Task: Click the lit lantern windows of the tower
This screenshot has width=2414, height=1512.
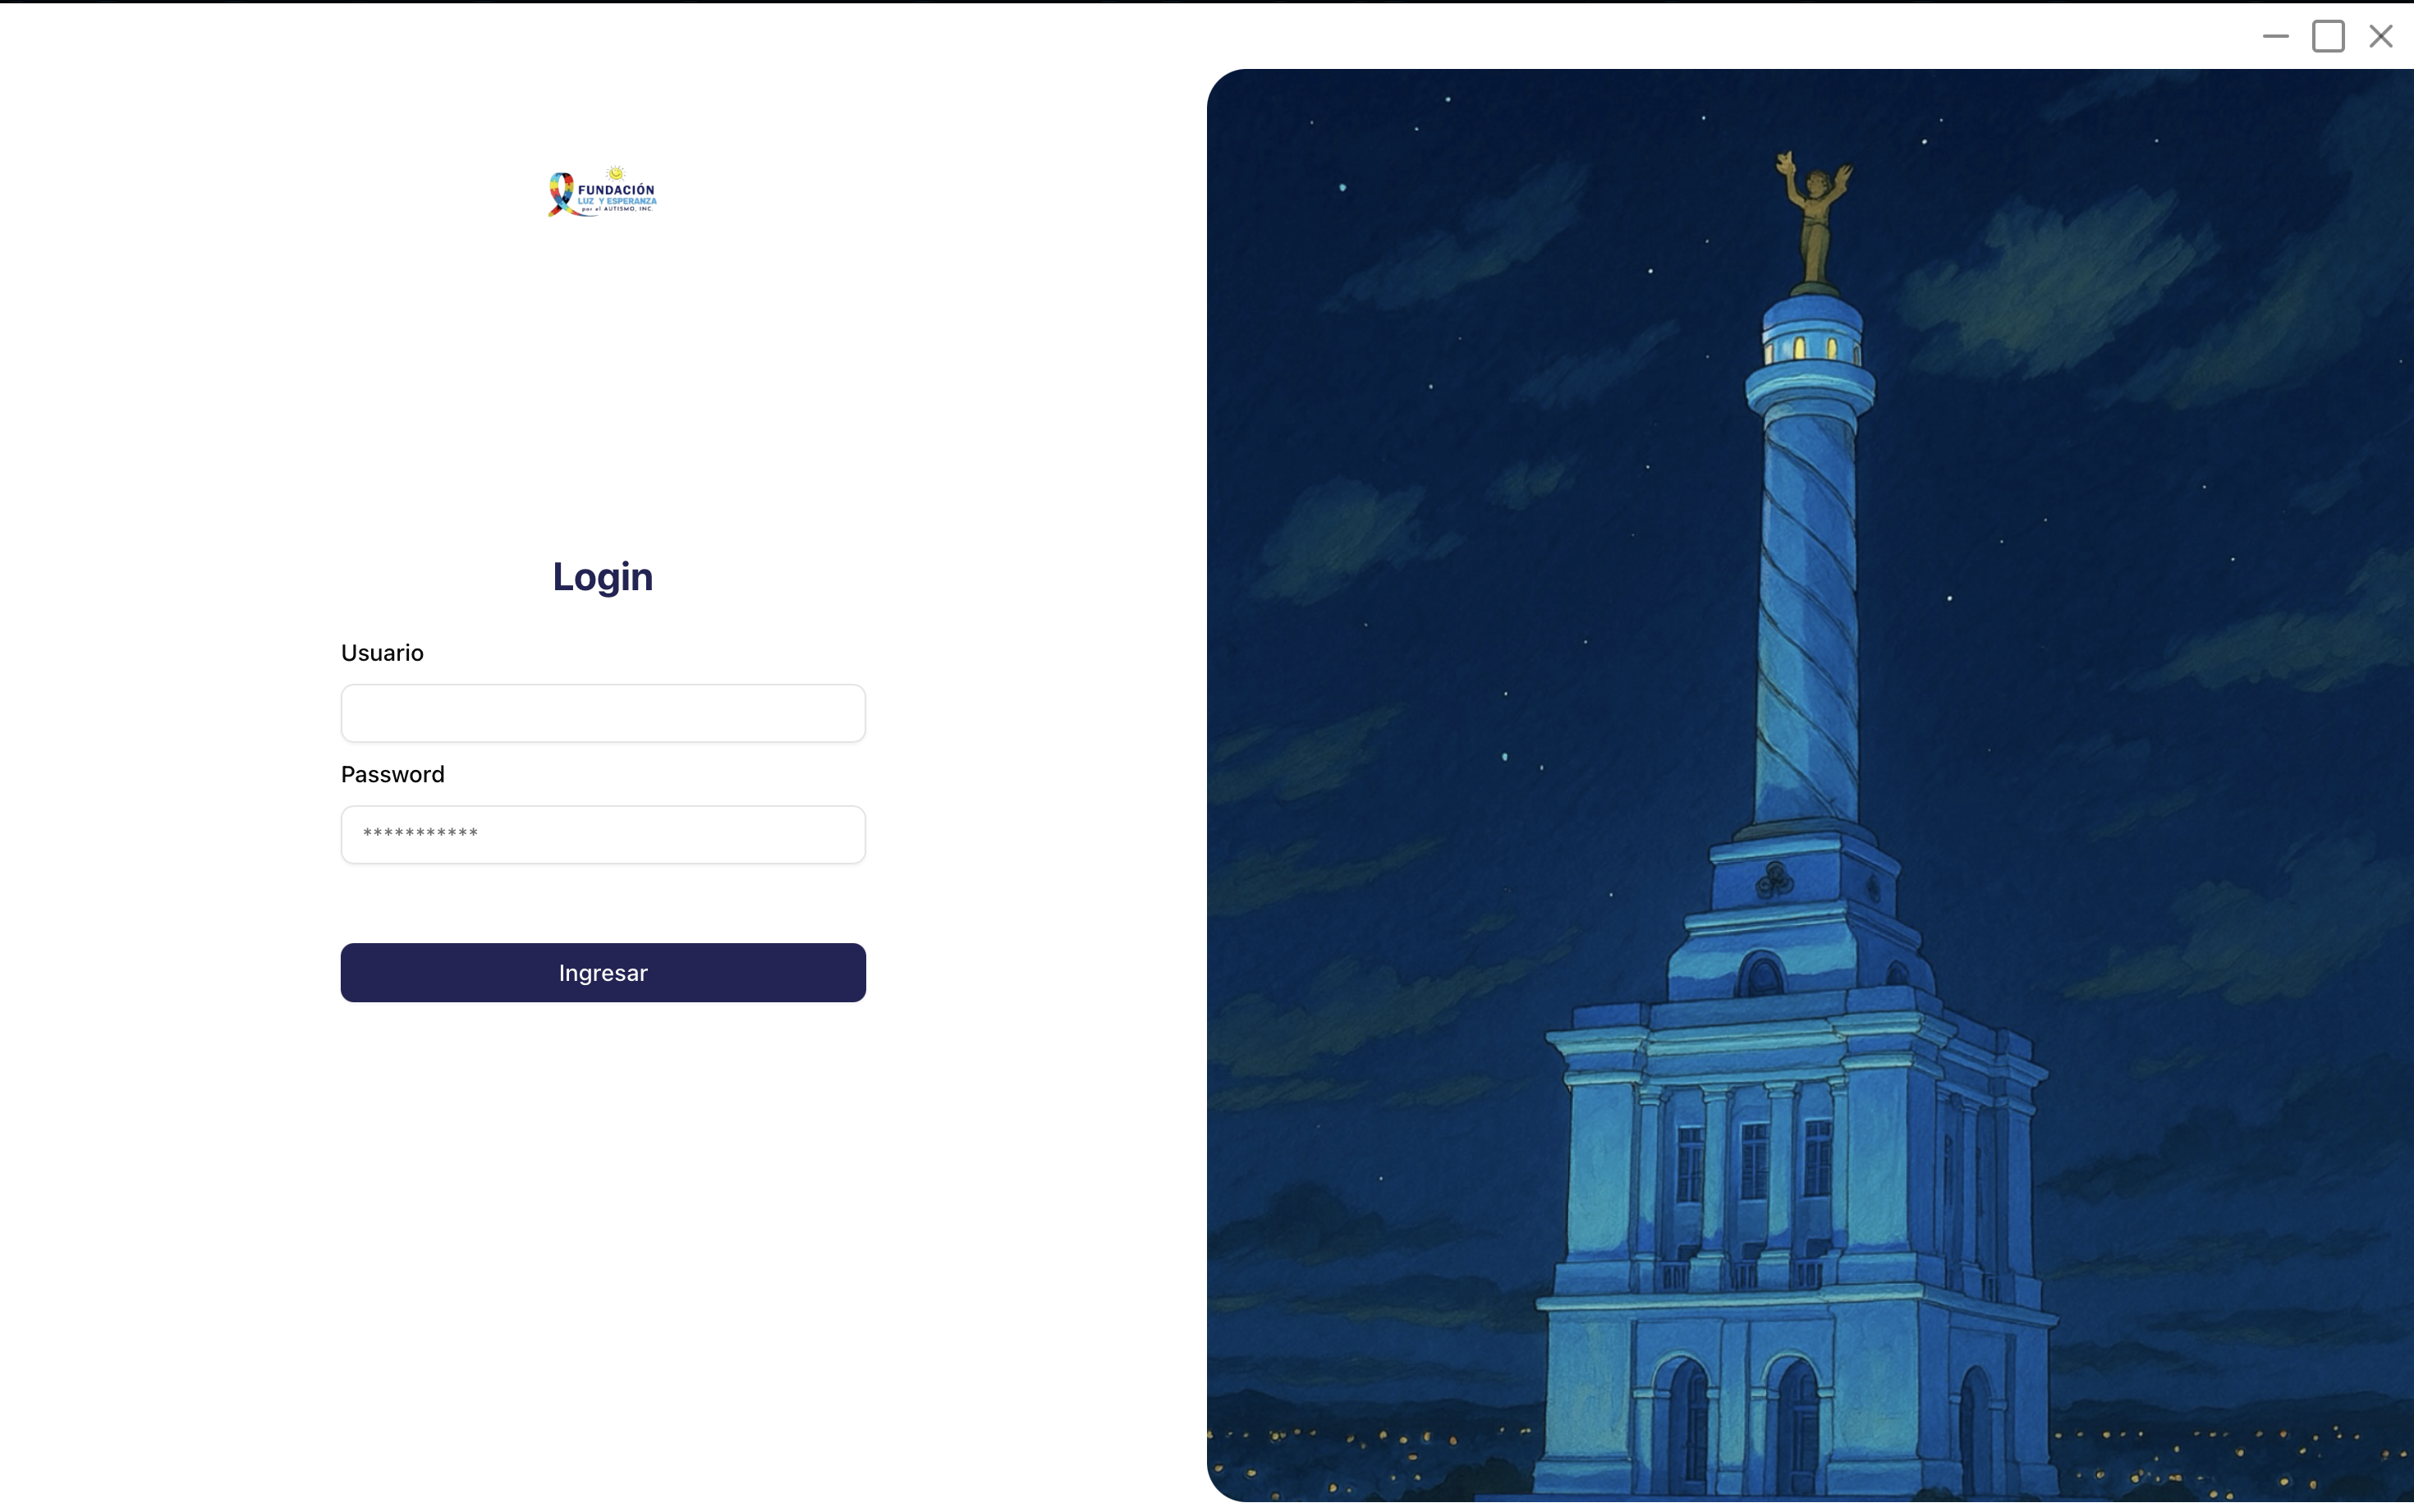Action: 1811,348
